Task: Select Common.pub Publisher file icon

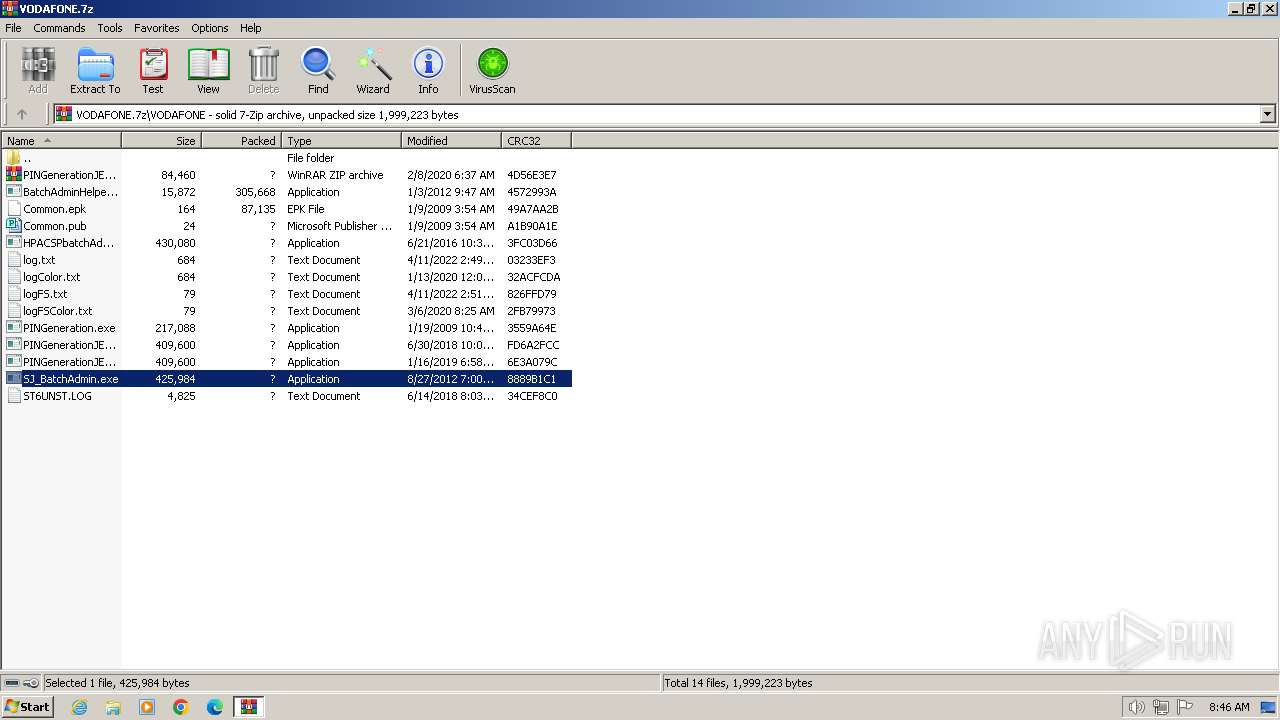Action: 14,226
